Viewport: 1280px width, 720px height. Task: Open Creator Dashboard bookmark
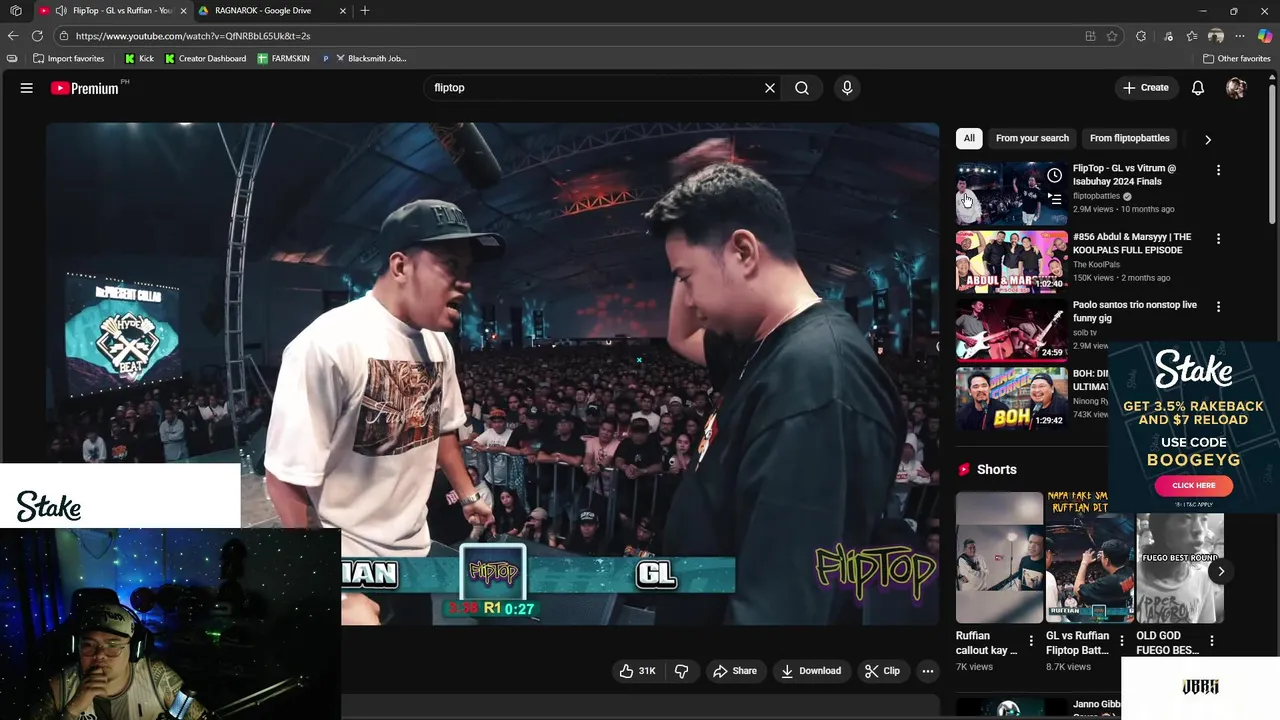tap(205, 59)
